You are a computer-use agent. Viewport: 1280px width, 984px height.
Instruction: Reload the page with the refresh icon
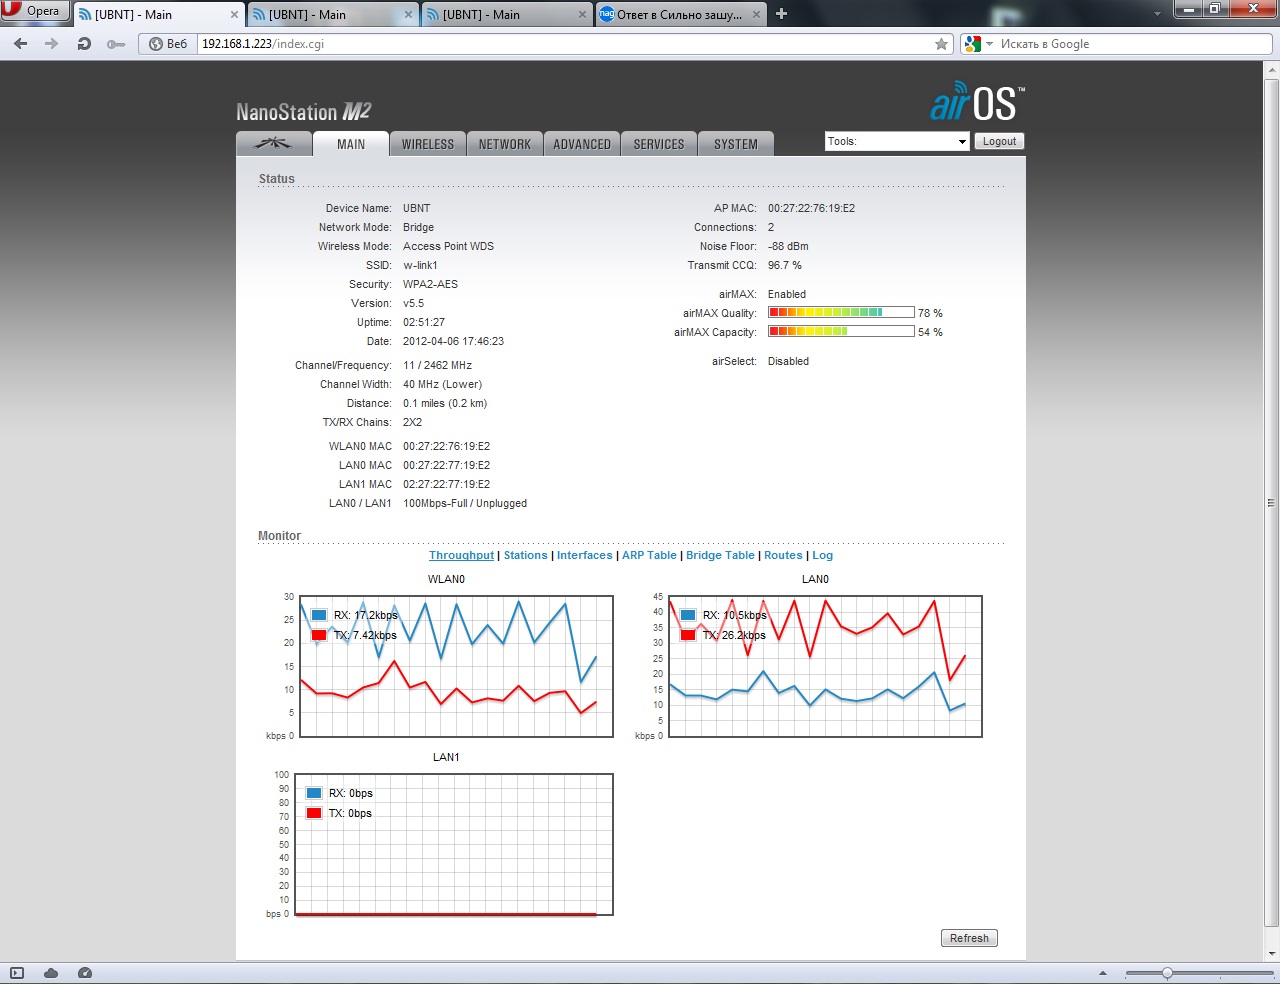[x=84, y=44]
